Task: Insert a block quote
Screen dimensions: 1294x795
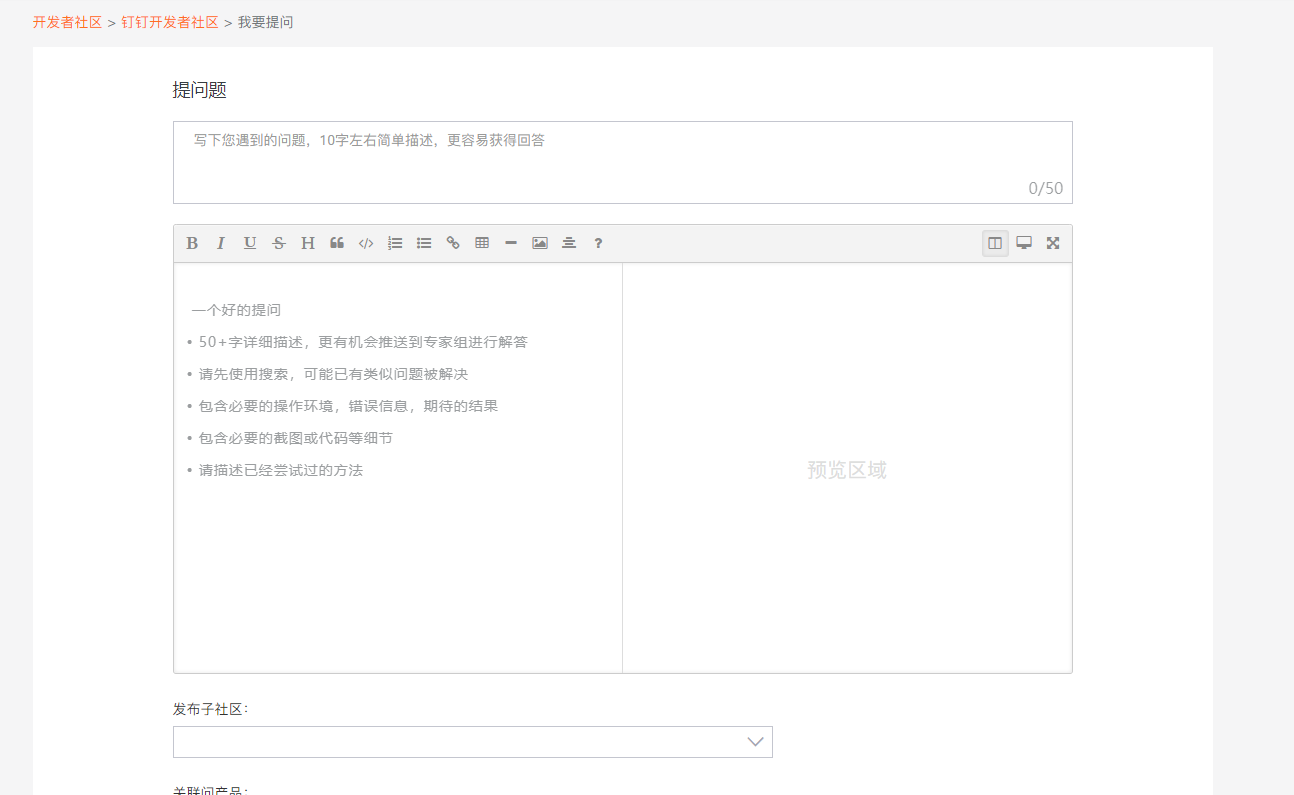Action: tap(337, 243)
